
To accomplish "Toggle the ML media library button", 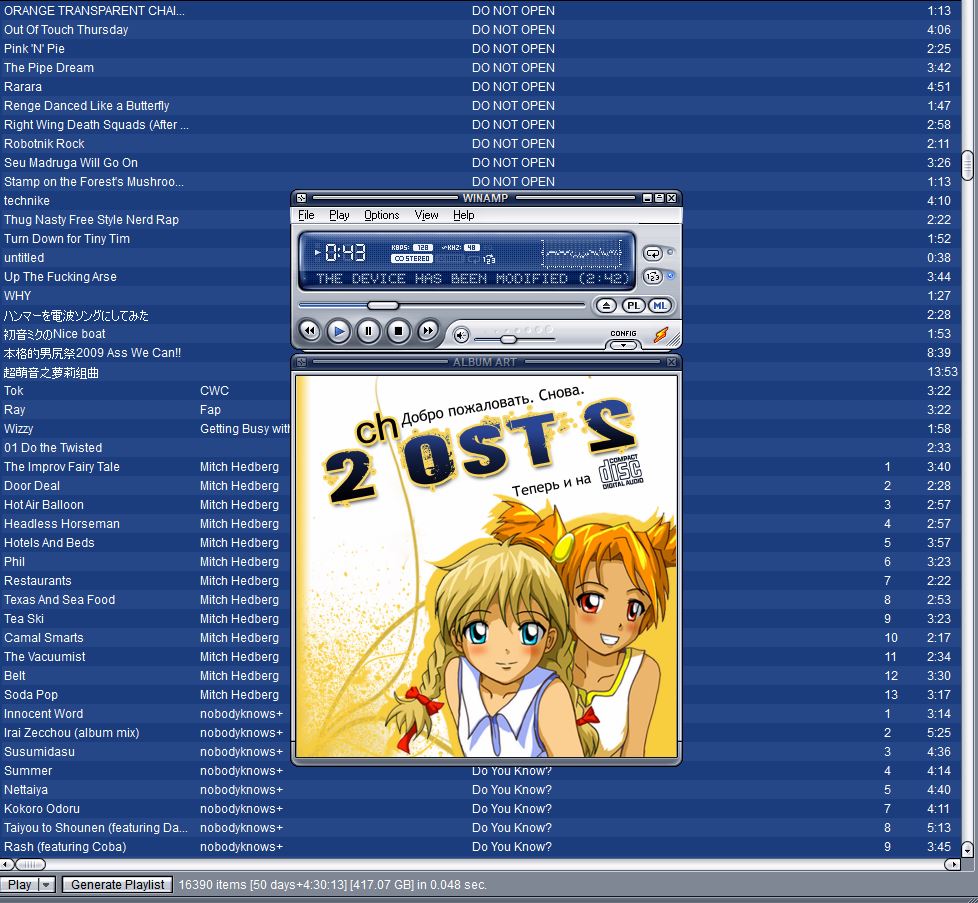I will (660, 306).
